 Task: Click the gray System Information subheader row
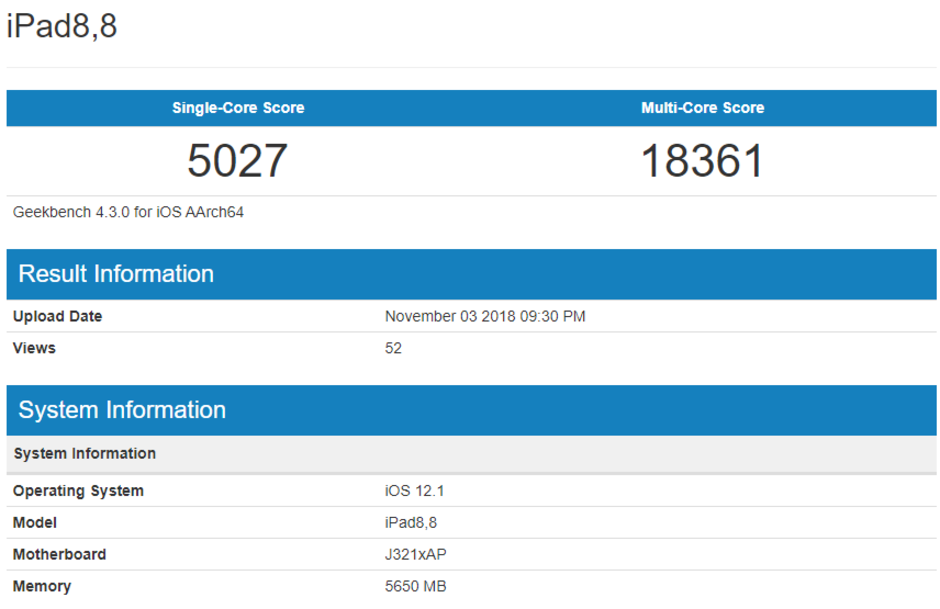[x=84, y=454]
